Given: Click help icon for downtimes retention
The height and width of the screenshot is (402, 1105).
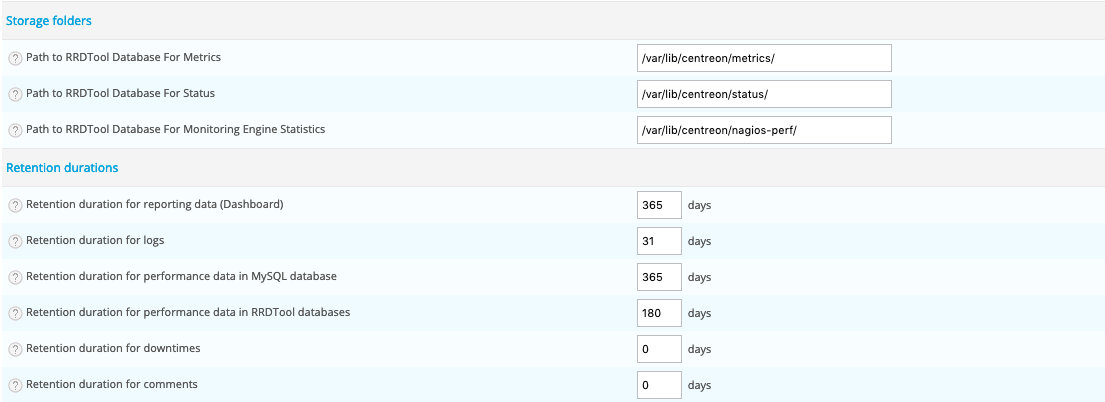Looking at the screenshot, I should 15,349.
